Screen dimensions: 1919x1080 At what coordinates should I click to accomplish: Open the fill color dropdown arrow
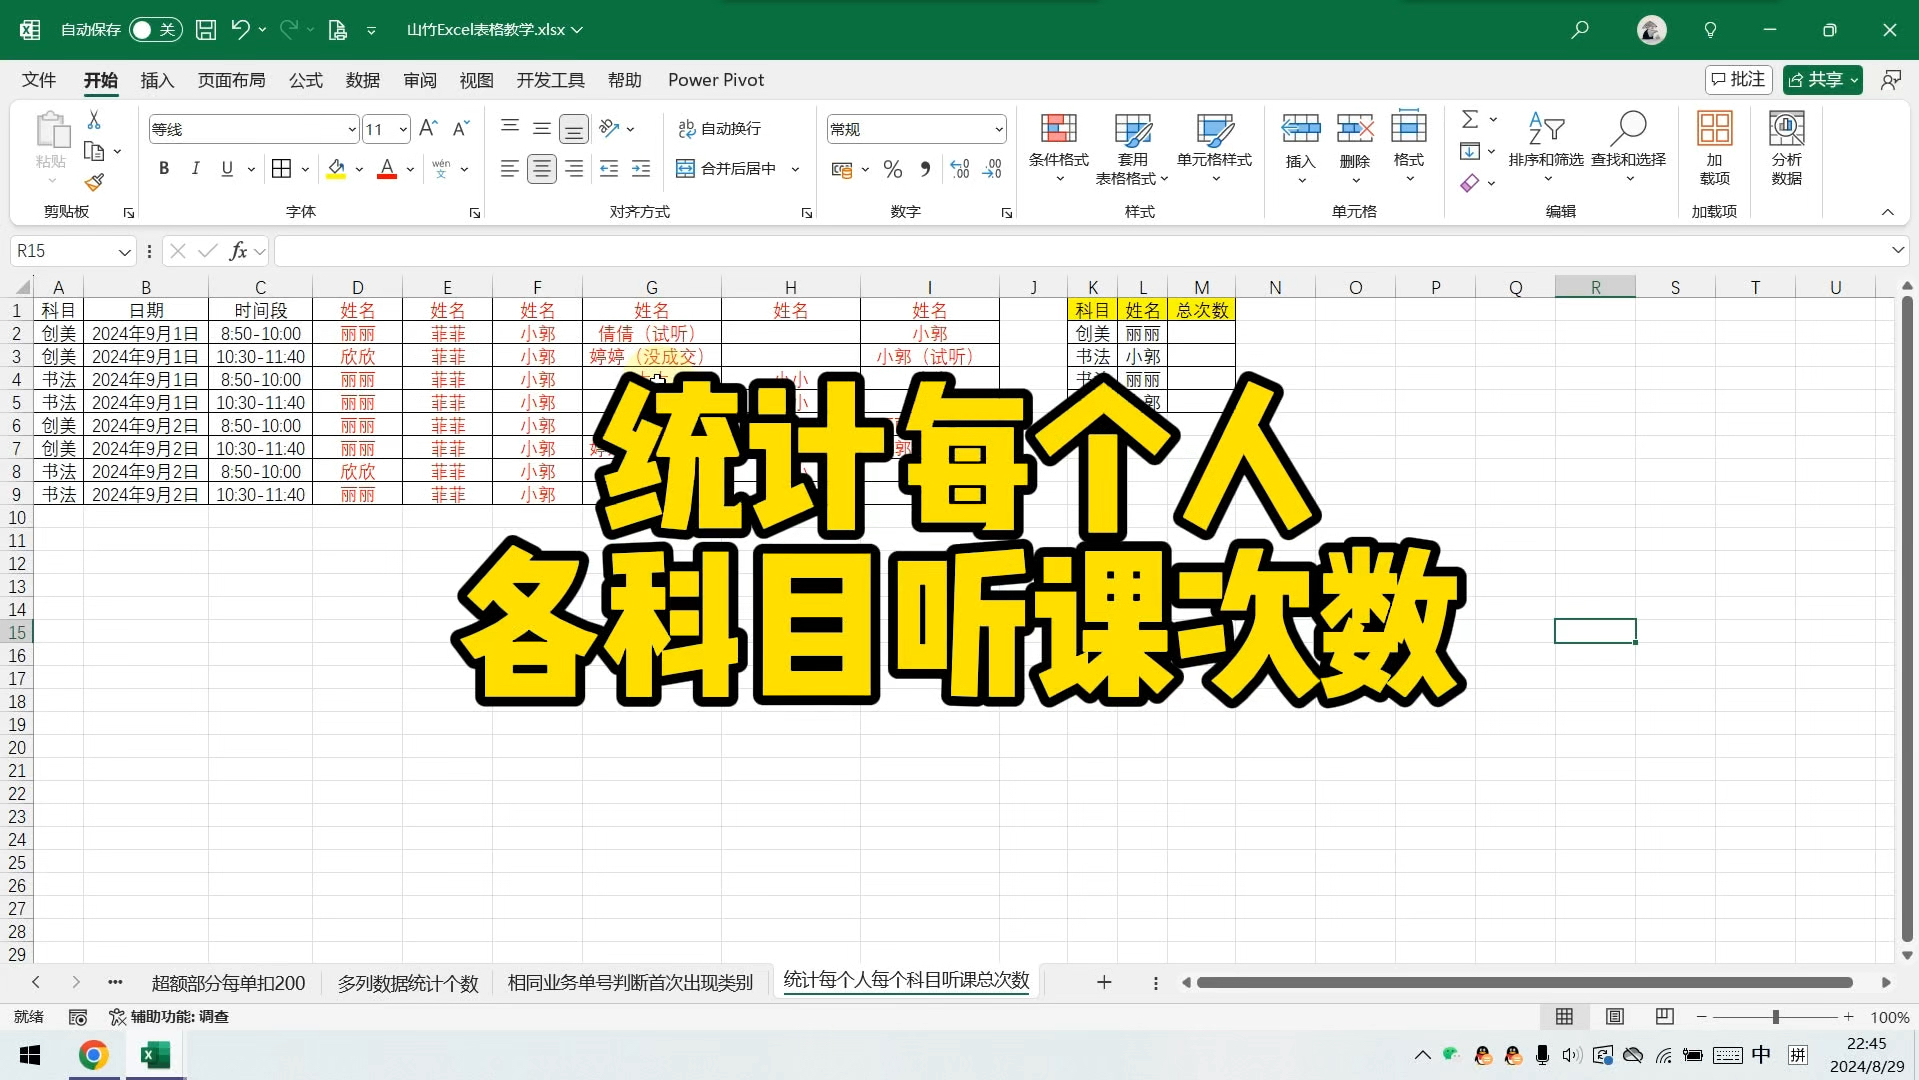358,168
